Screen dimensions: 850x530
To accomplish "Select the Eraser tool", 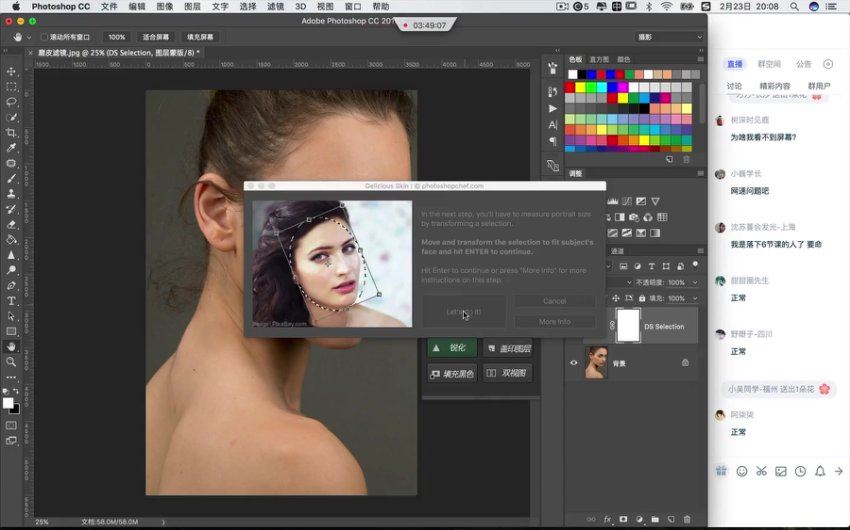I will (11, 224).
